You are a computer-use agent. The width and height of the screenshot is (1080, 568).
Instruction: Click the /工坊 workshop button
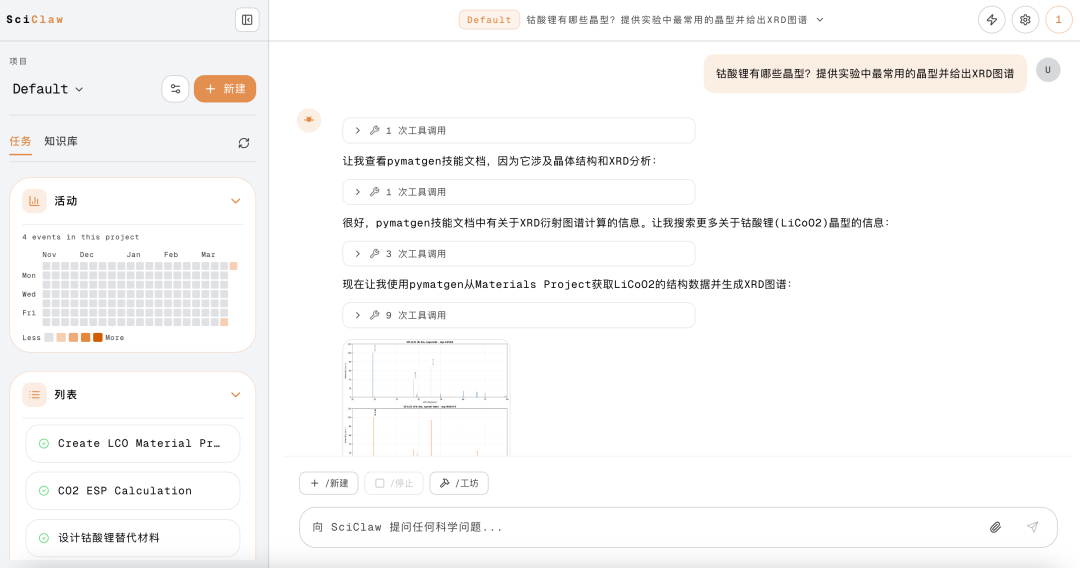click(459, 483)
